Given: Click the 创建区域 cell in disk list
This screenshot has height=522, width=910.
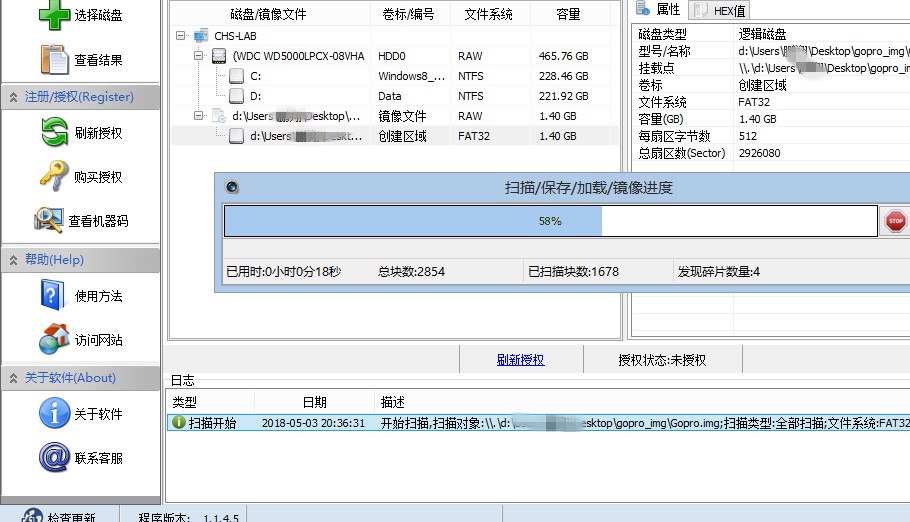Looking at the screenshot, I should pyautogui.click(x=402, y=136).
